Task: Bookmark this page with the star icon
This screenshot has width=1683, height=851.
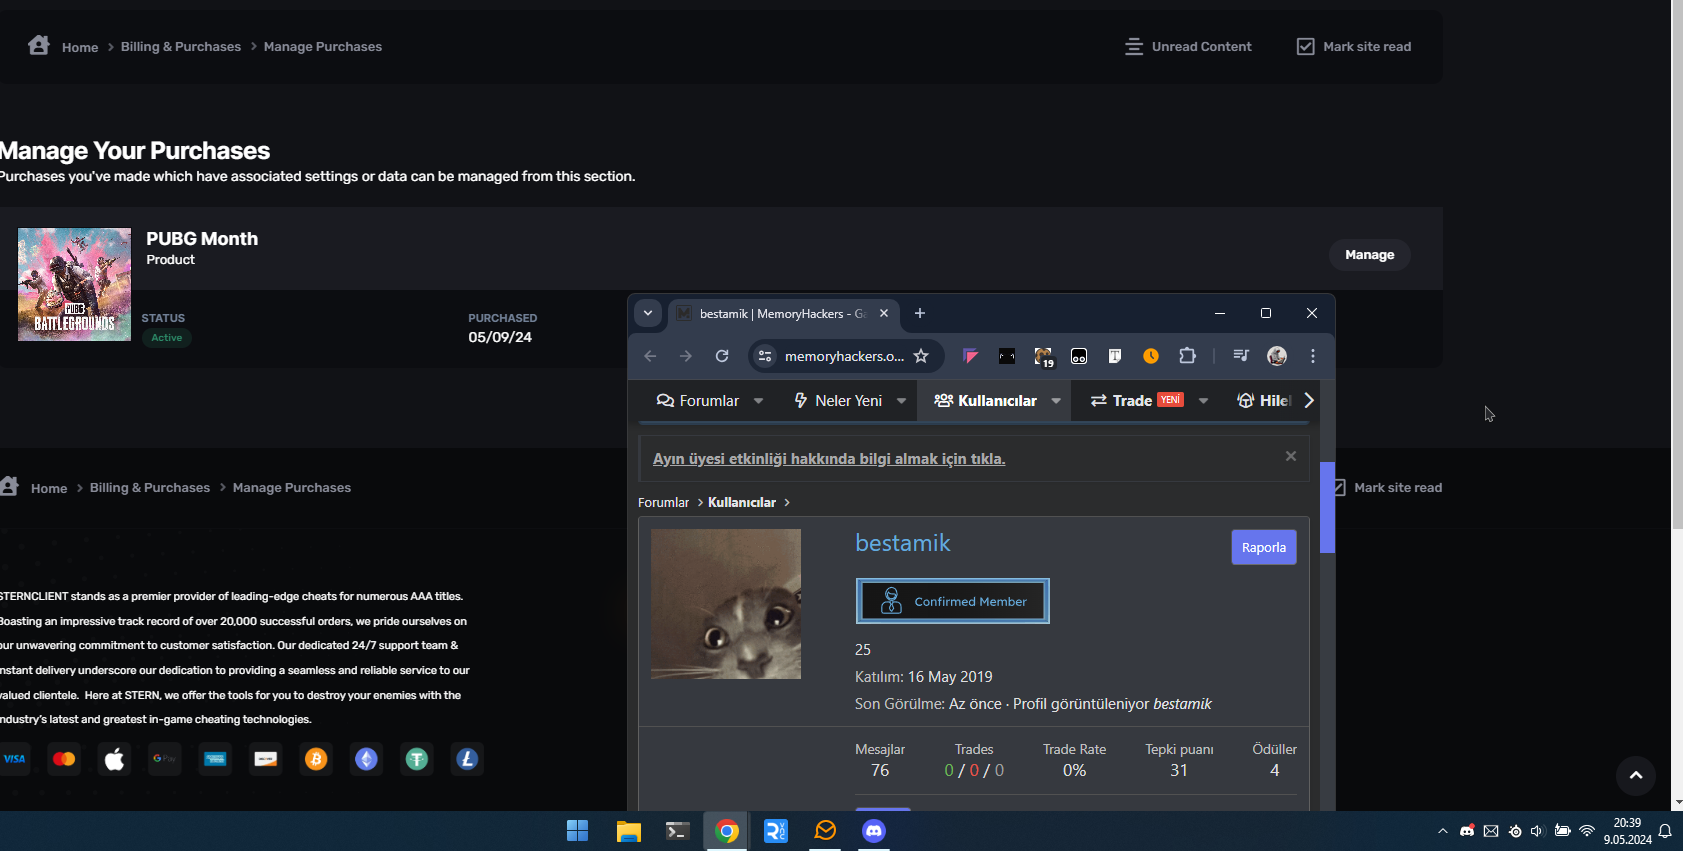Action: click(921, 356)
